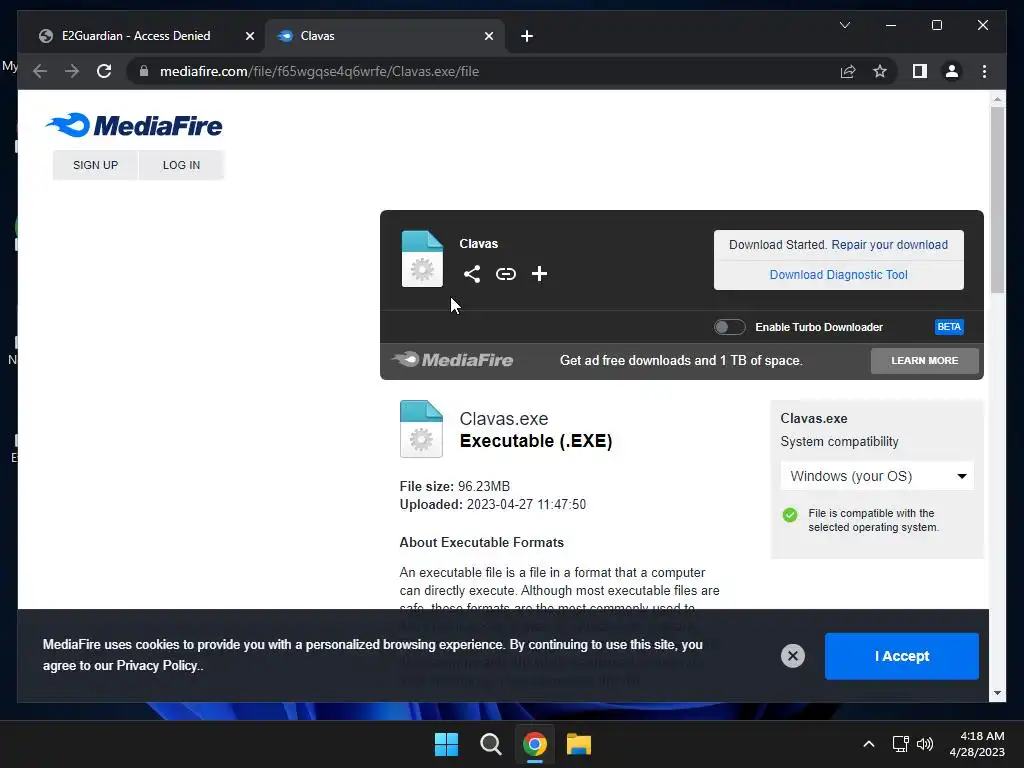The height and width of the screenshot is (768, 1024).
Task: Click the Clavas.exe file icon in details
Action: [x=421, y=428]
